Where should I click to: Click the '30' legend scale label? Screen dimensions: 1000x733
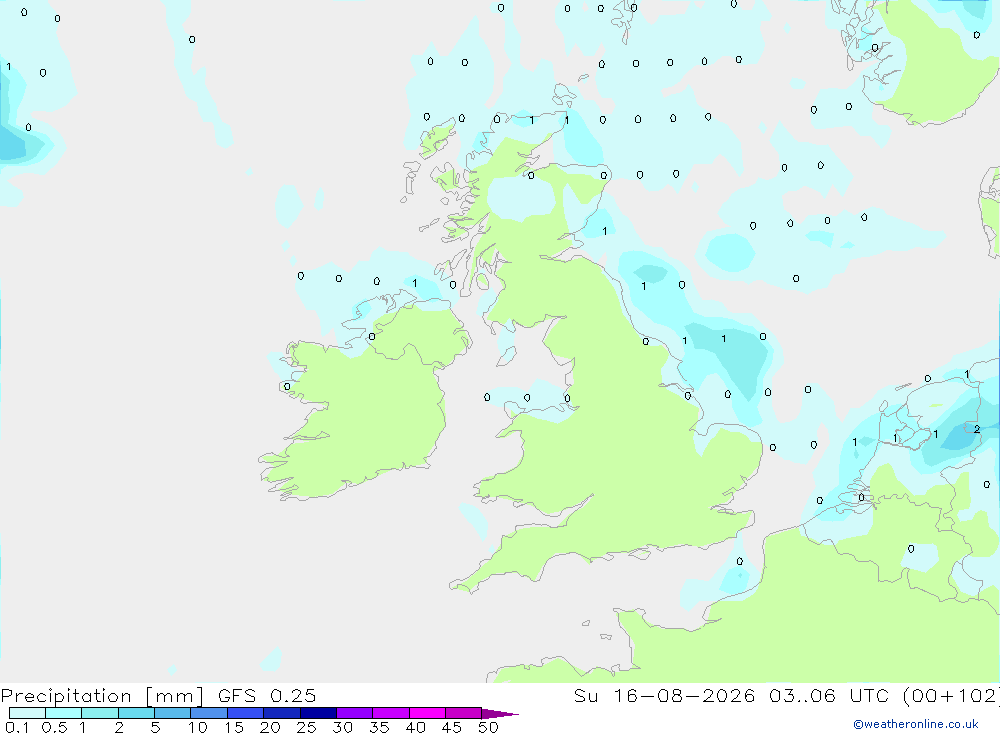tap(343, 727)
